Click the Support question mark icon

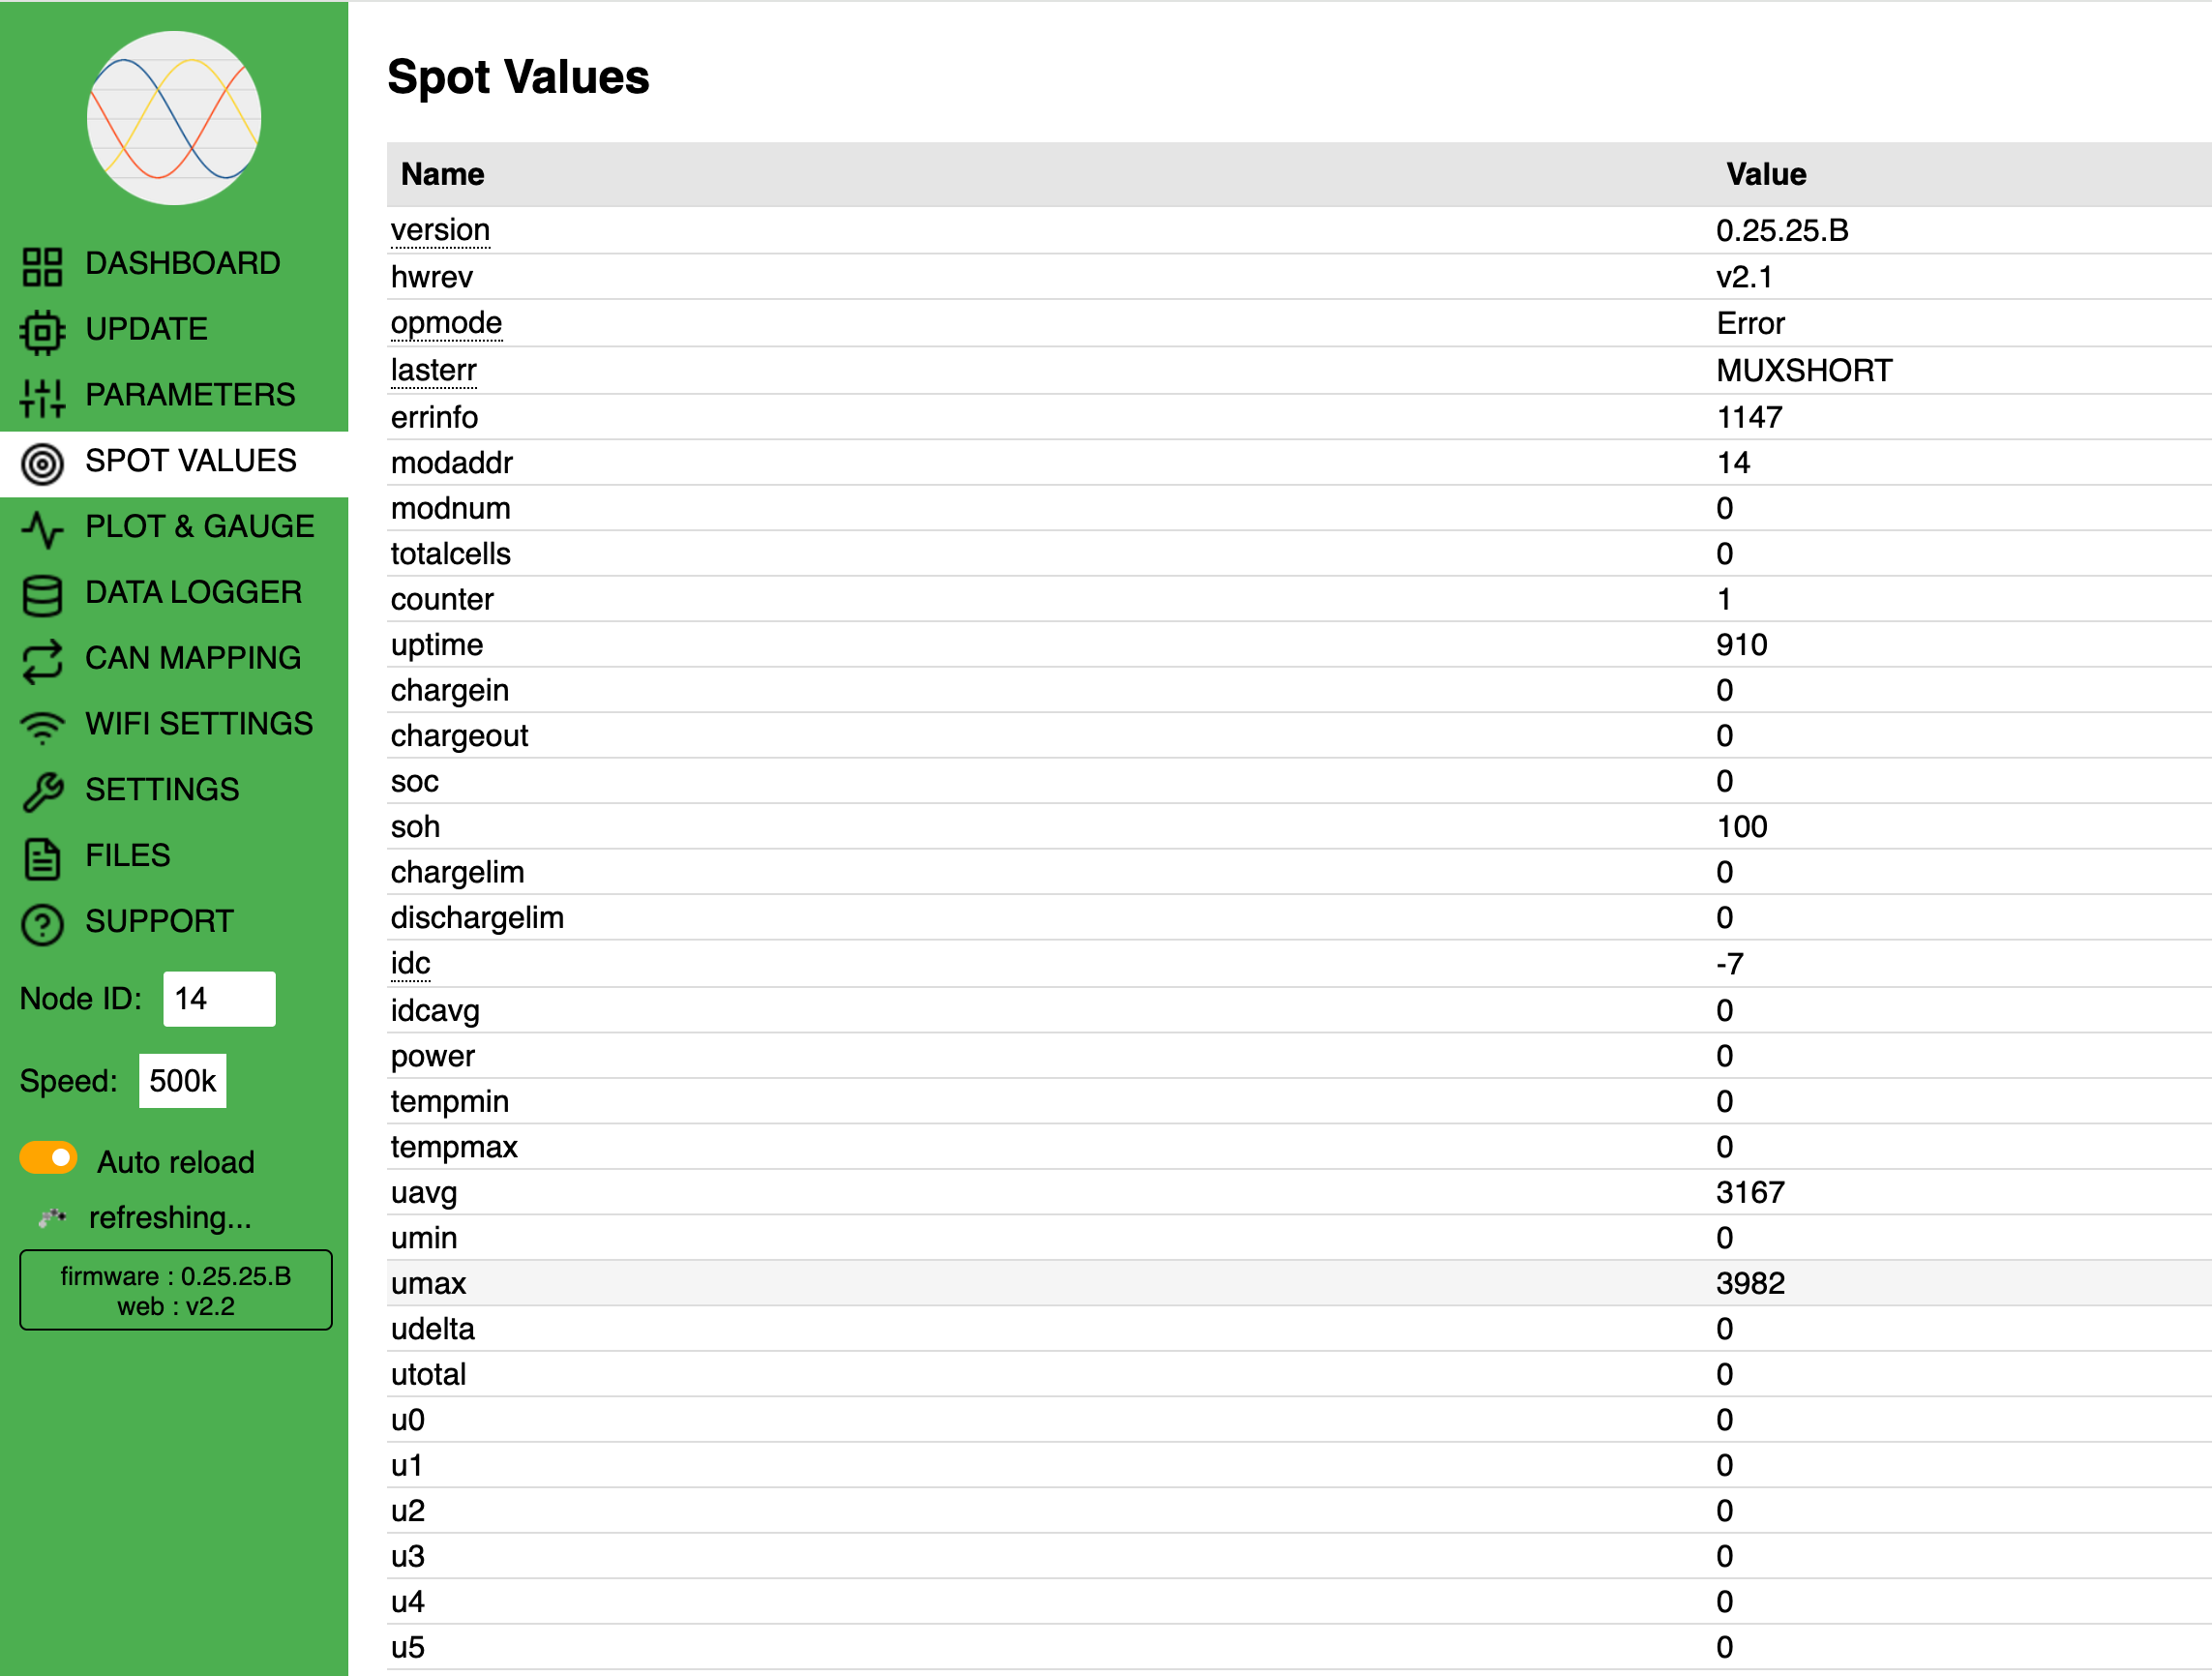pos(42,924)
